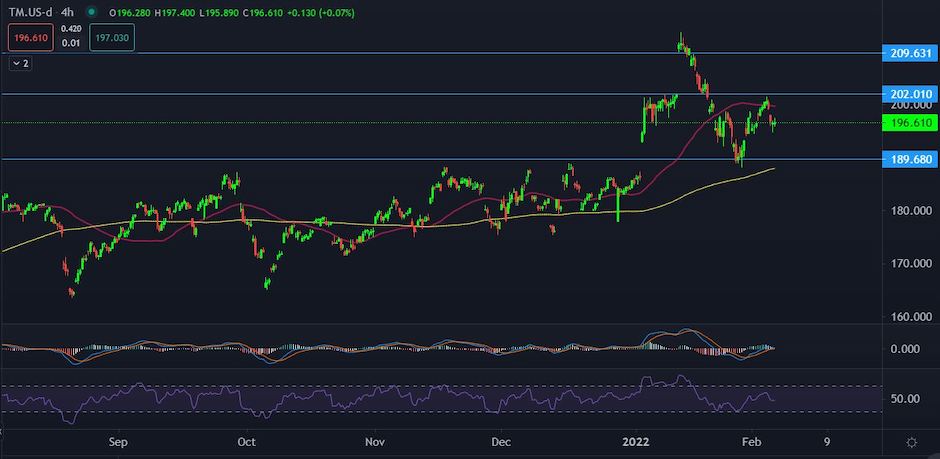Click the green 196.610 current price label
Image resolution: width=940 pixels, height=459 pixels.
pyautogui.click(x=909, y=122)
